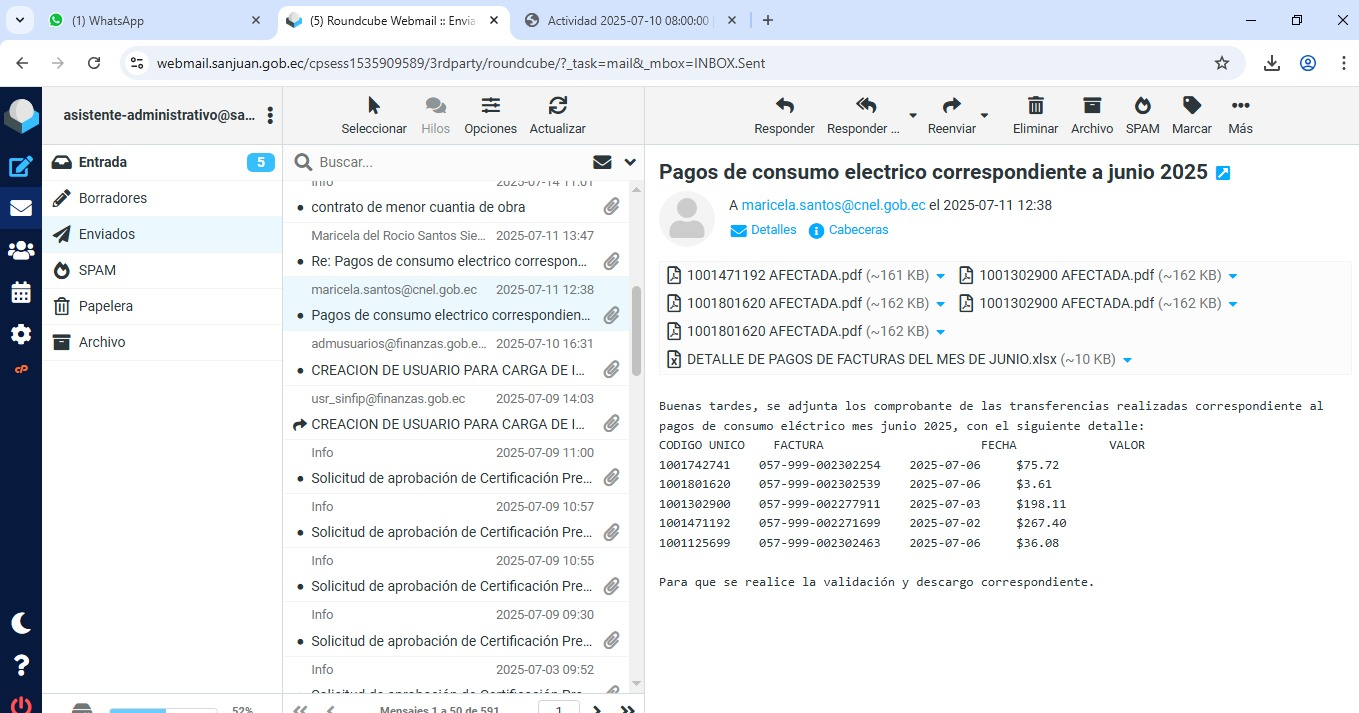Click maricela.santos@cnel.gob.ec recipient link
Viewport: 1359px width, 713px height.
click(833, 205)
